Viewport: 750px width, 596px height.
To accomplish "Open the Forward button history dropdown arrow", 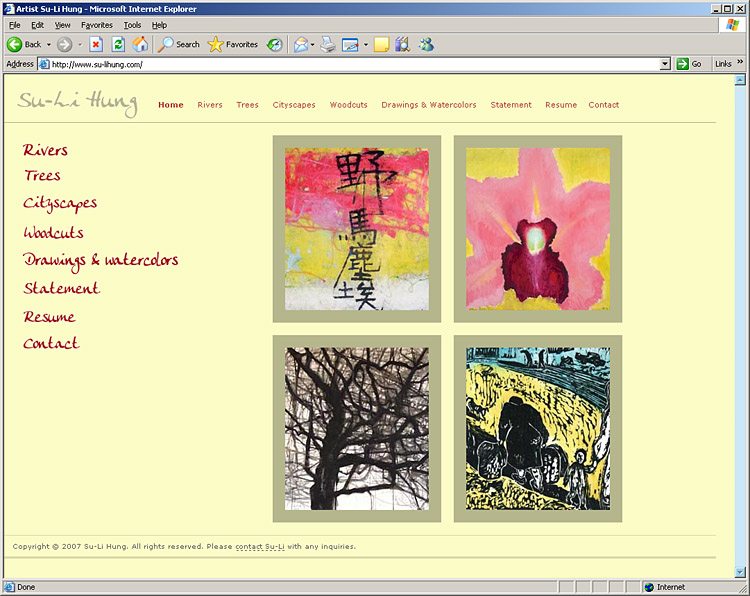I will tap(80, 44).
